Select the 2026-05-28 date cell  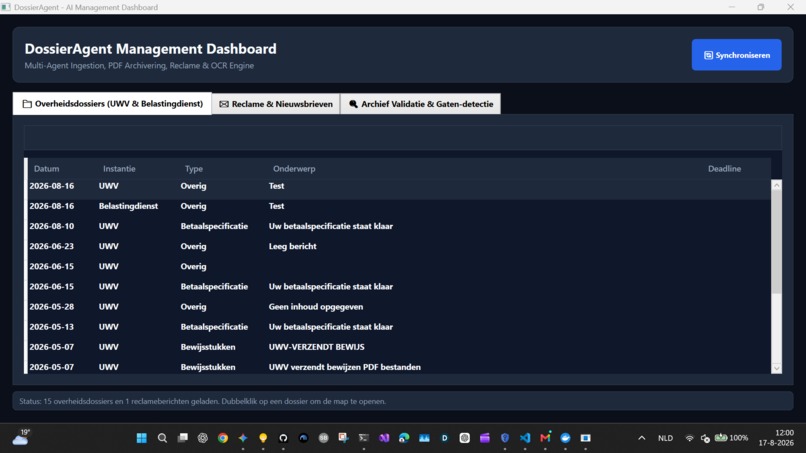coord(51,306)
